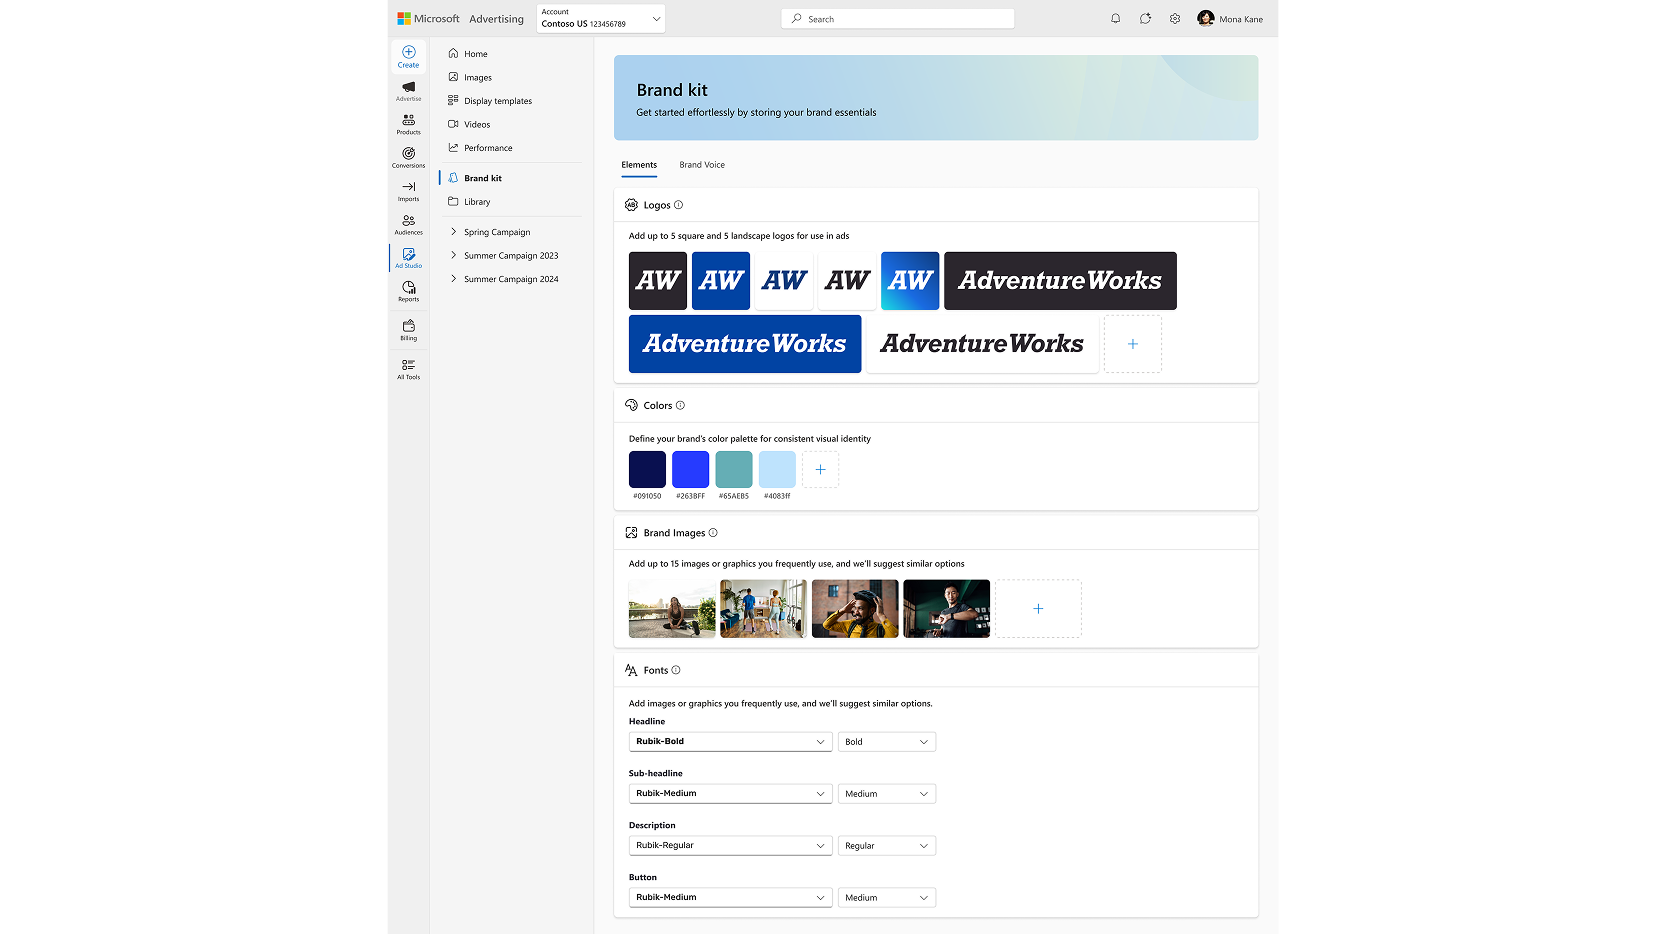
Task: Expand the Summer Campaign 2024 folder
Action: click(453, 279)
